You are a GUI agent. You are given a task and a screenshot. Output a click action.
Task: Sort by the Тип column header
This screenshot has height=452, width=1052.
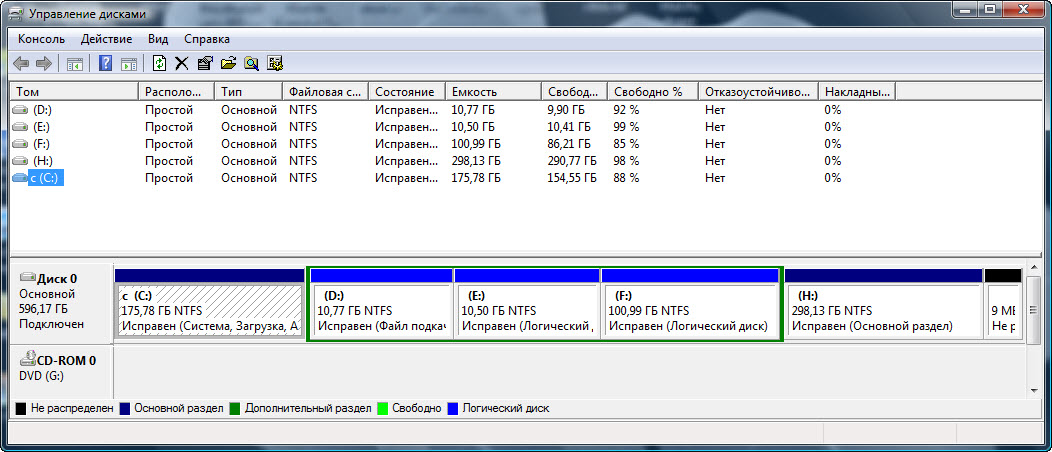248,92
